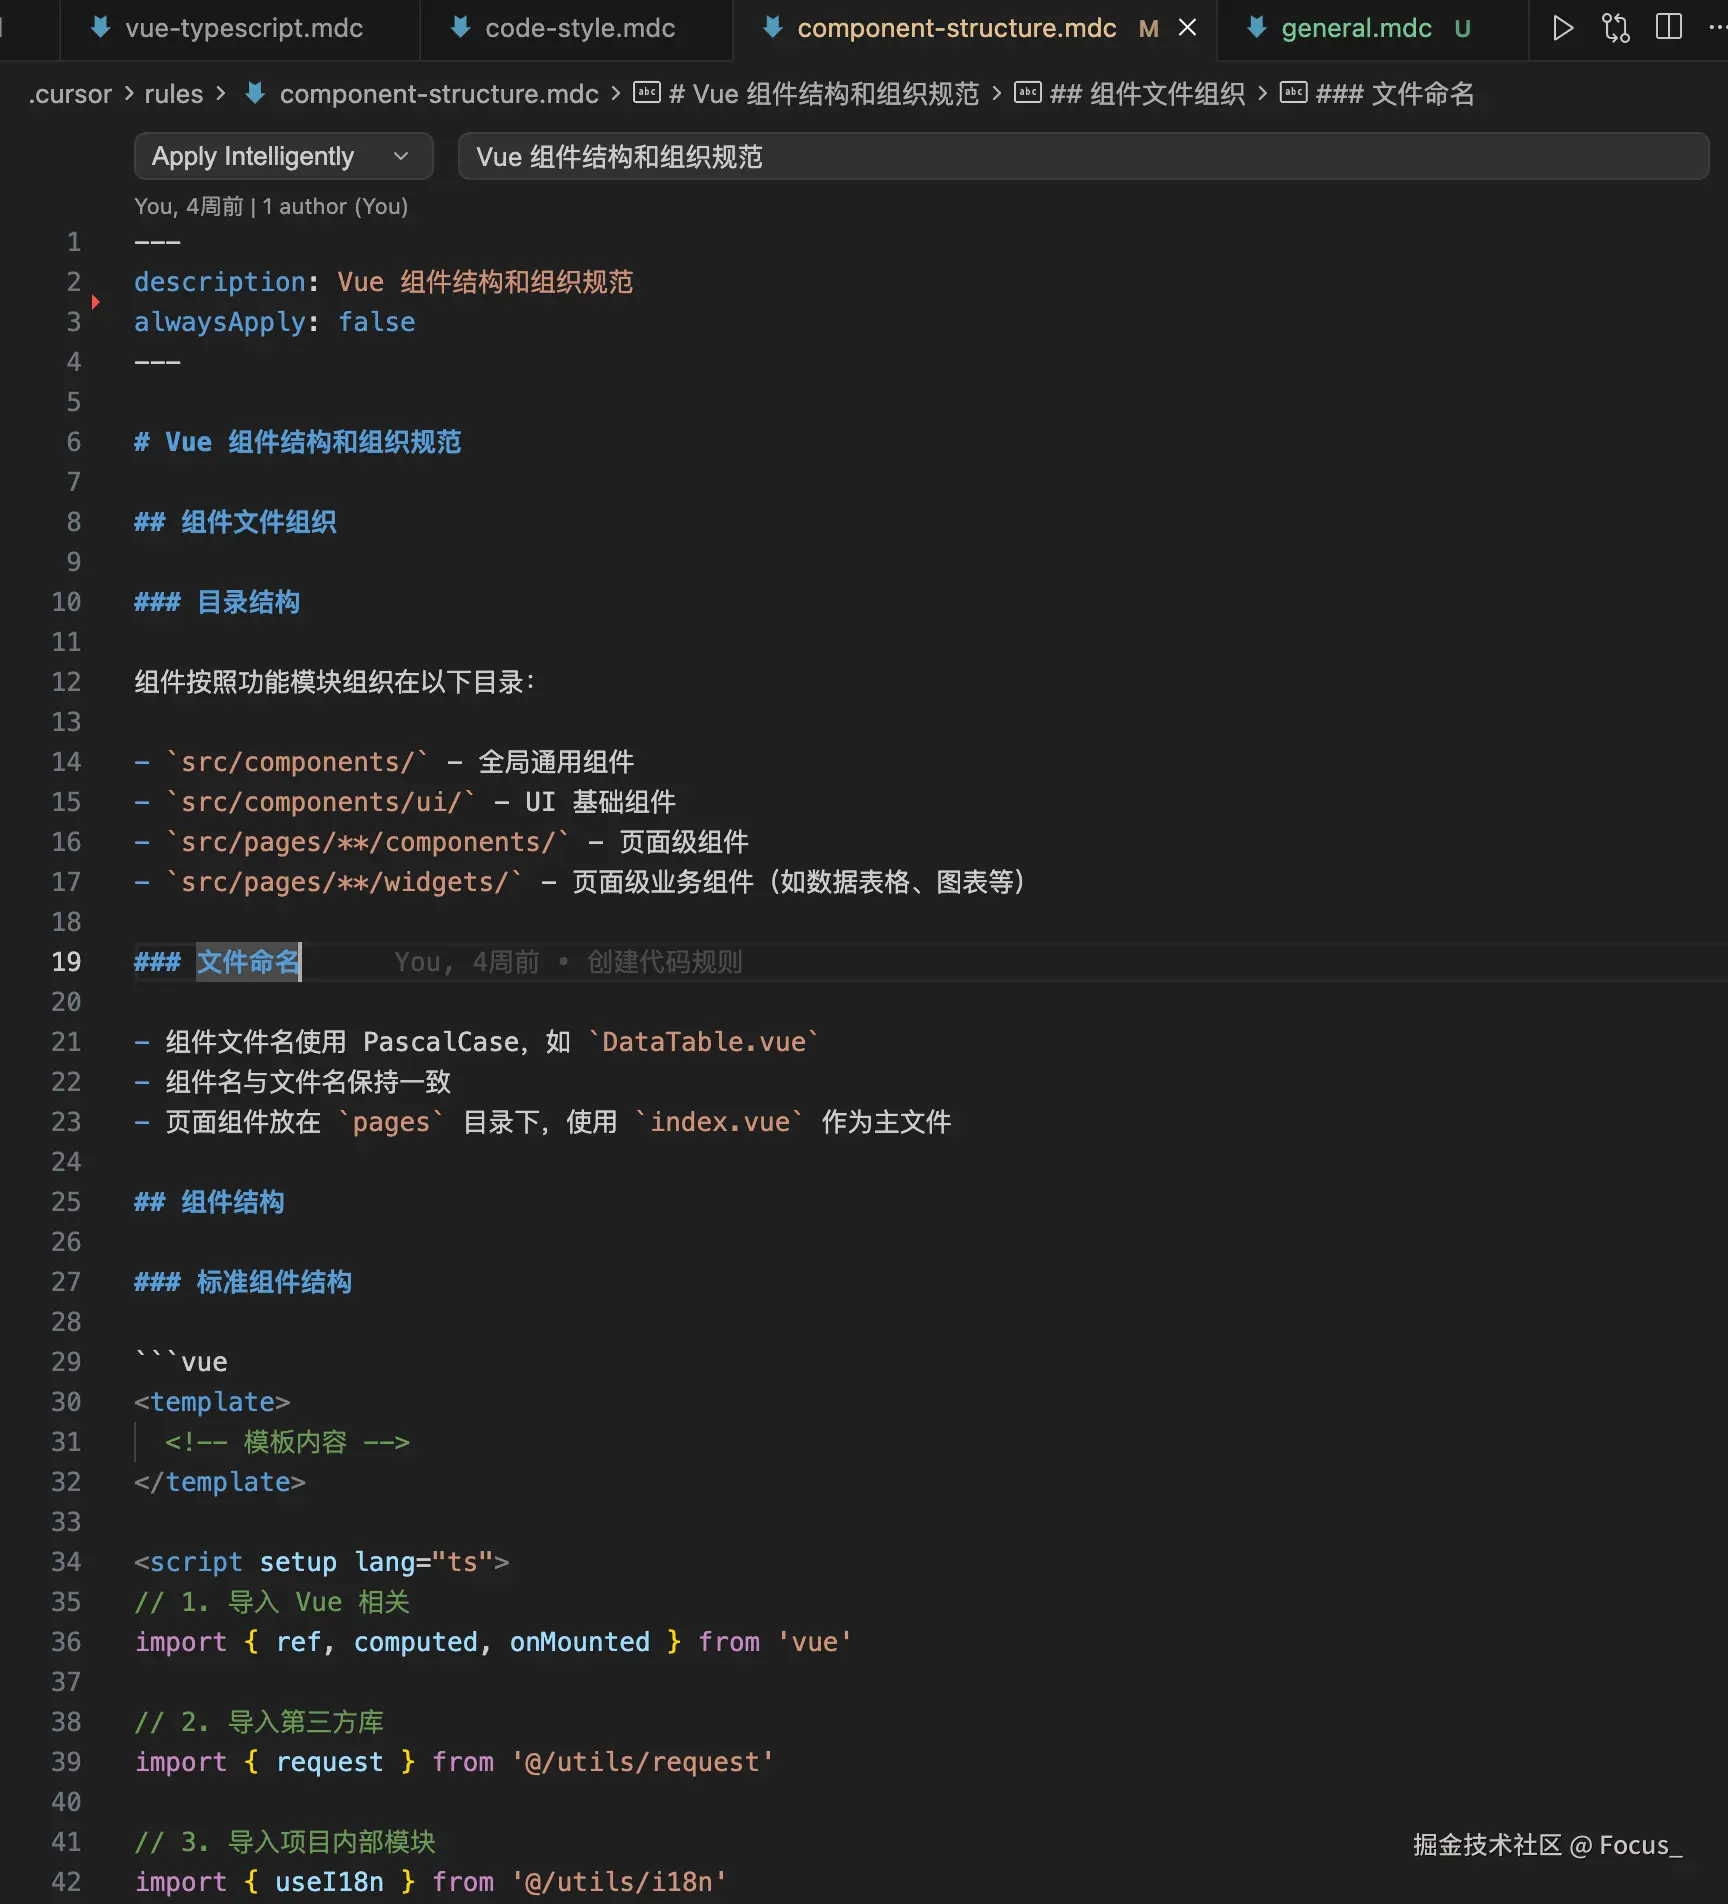This screenshot has height=1904, width=1728.
Task: Click the '`DataTable.vue`' code text
Action: (704, 1042)
